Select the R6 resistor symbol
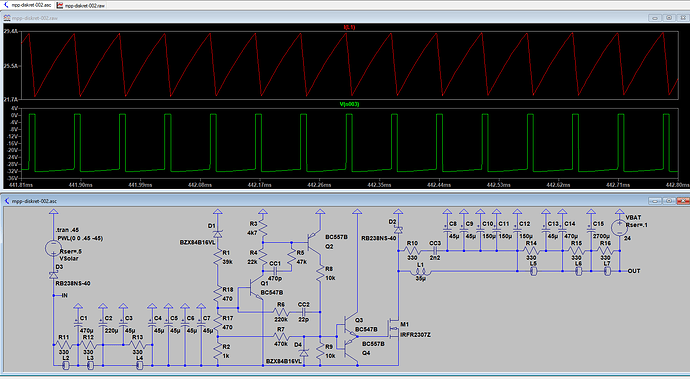 (x=281, y=312)
